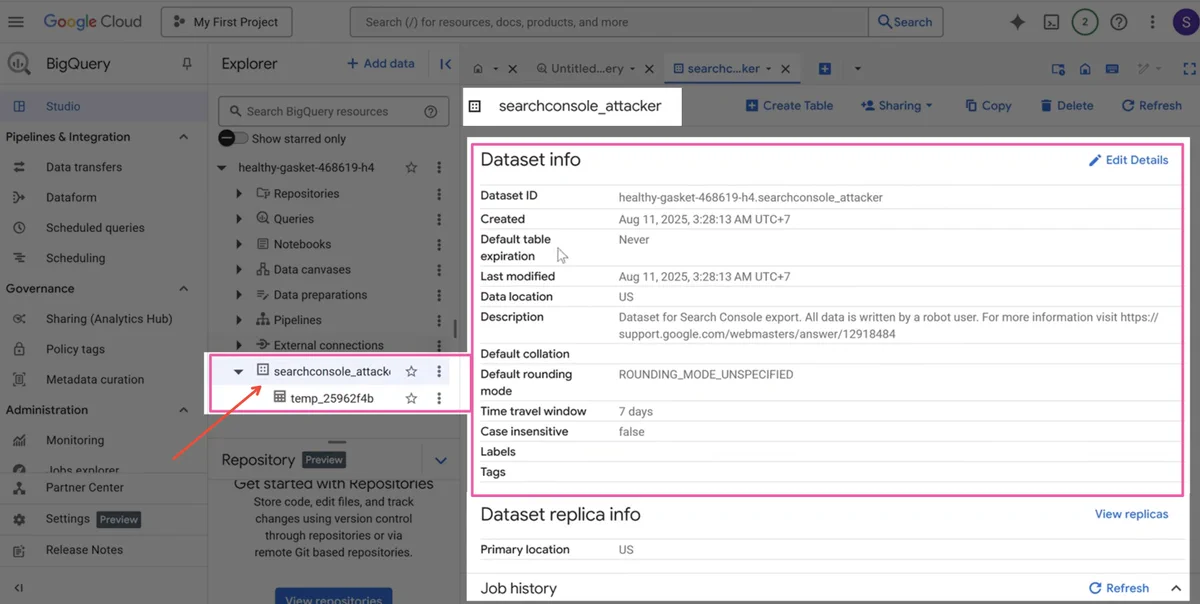Open Sharing (Analytics Hub) page
Viewport: 1200px width, 604px height.
coord(108,319)
